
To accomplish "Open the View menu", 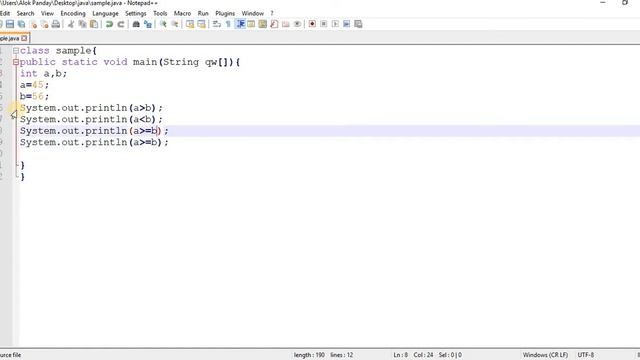I will coord(47,13).
